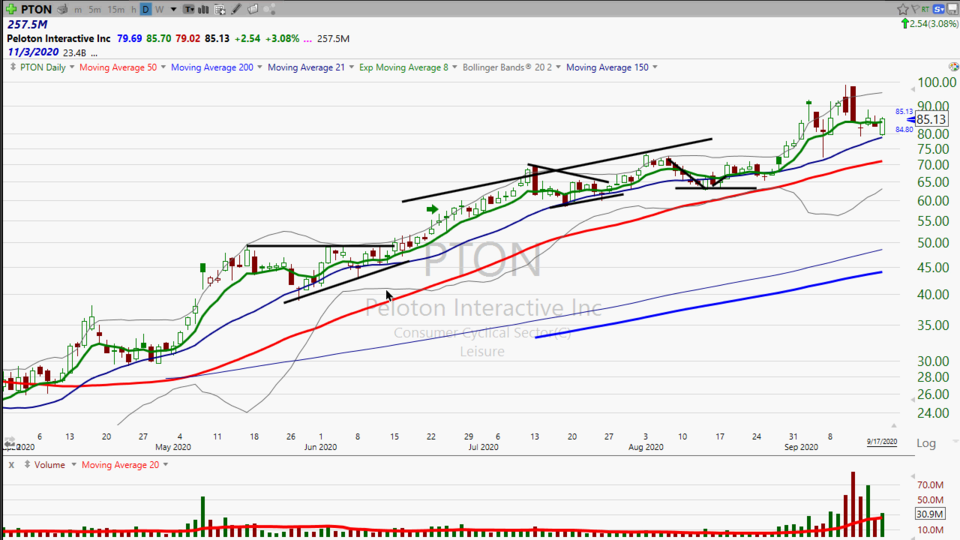Click the blue 79.69 open price
Image resolution: width=960 pixels, height=540 pixels.
click(x=129, y=38)
